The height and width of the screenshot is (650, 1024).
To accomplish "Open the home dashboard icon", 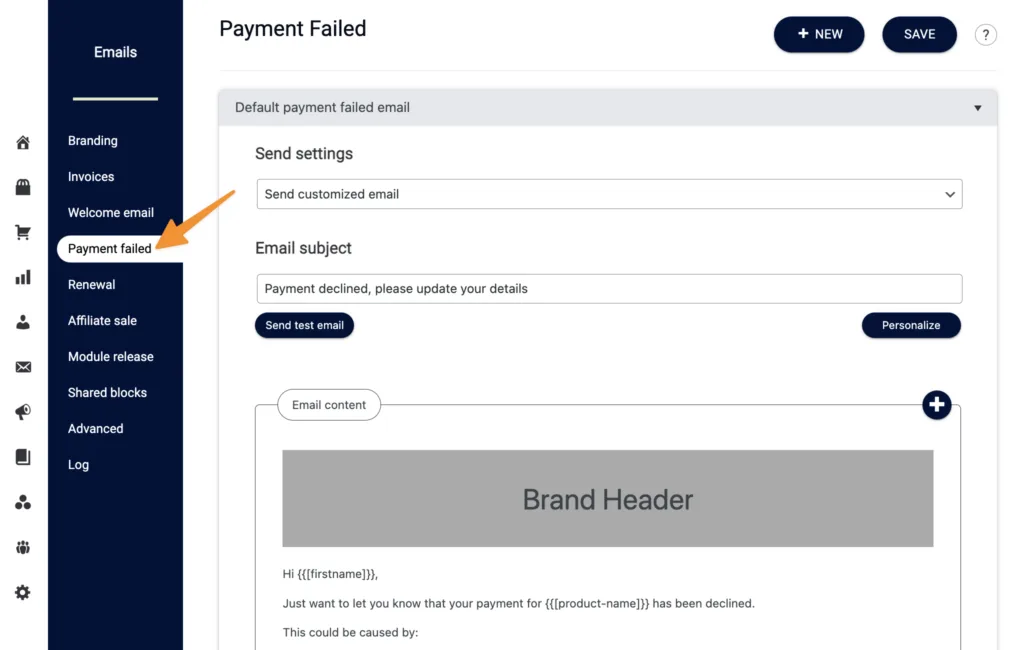I will (x=23, y=143).
